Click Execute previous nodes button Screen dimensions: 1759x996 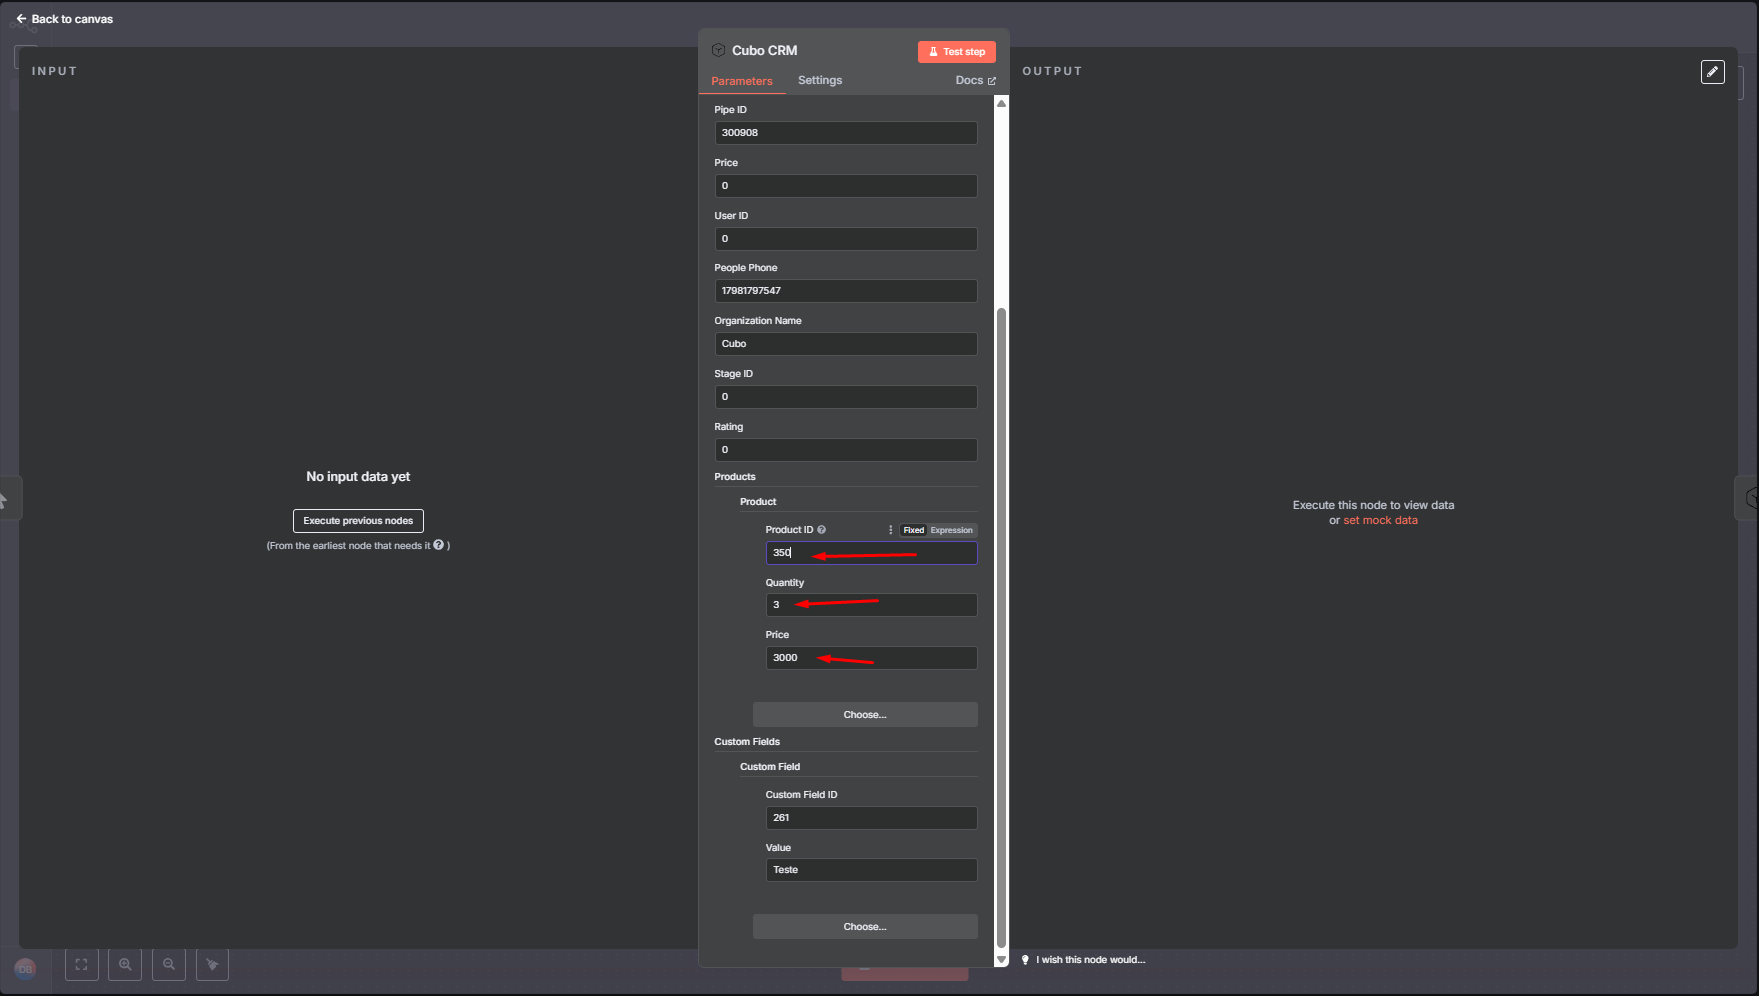[358, 521]
